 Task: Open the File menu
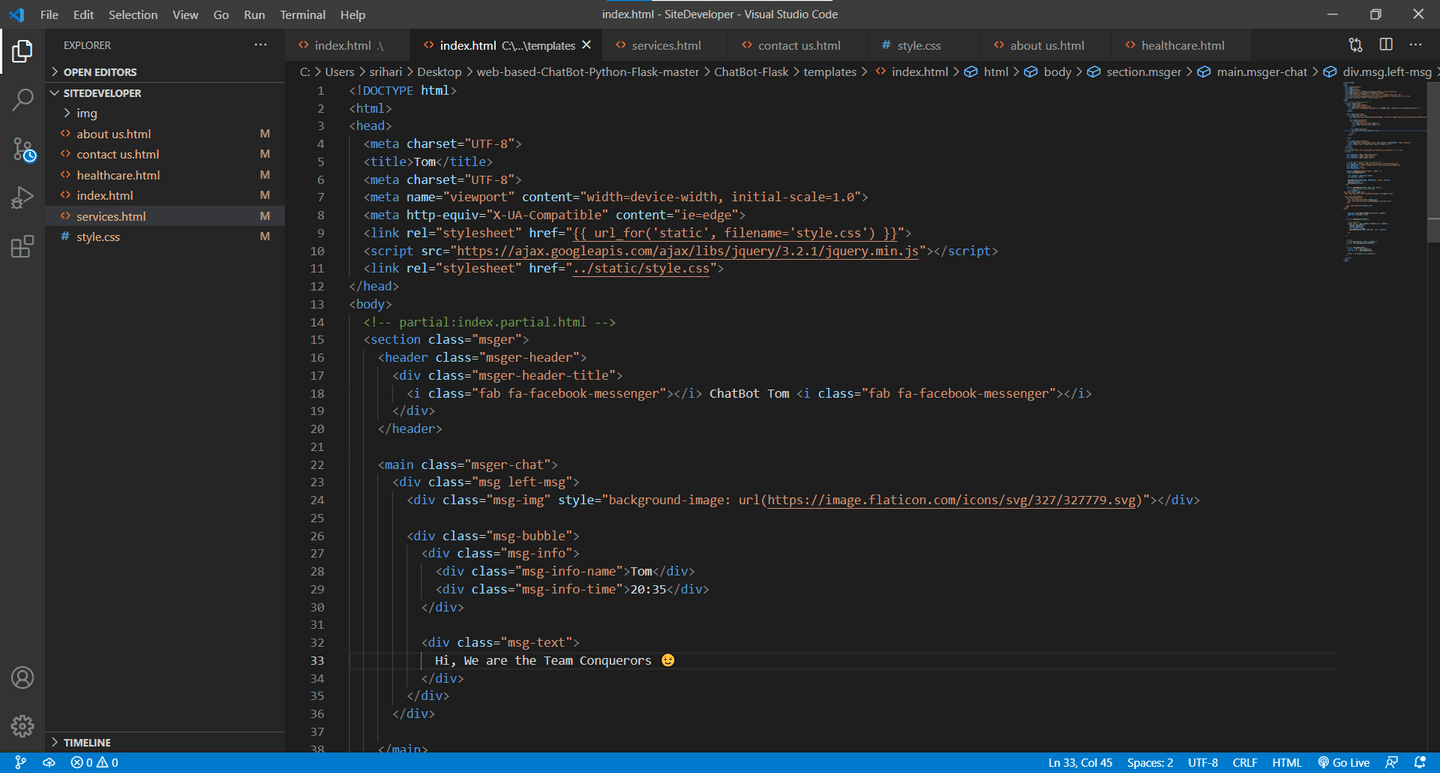point(49,15)
